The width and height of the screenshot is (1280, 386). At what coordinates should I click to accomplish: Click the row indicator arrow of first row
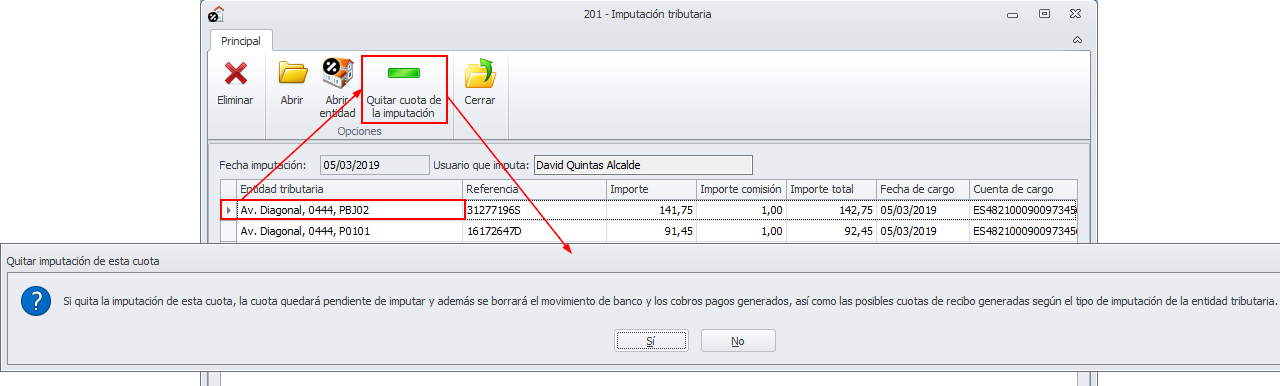click(x=229, y=210)
